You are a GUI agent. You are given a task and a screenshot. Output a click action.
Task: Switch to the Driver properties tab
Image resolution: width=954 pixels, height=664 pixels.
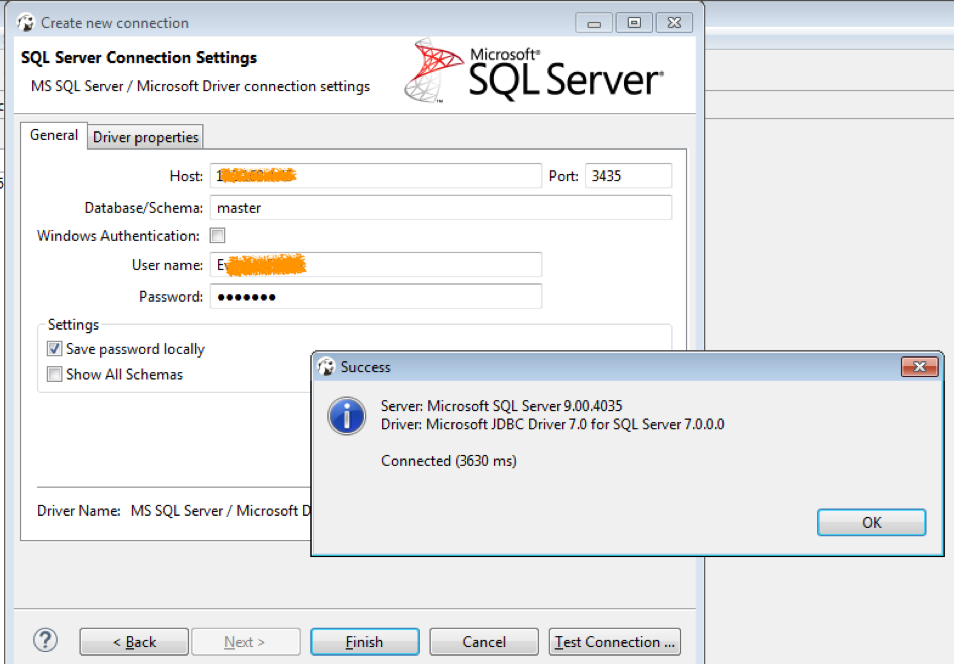pyautogui.click(x=146, y=137)
